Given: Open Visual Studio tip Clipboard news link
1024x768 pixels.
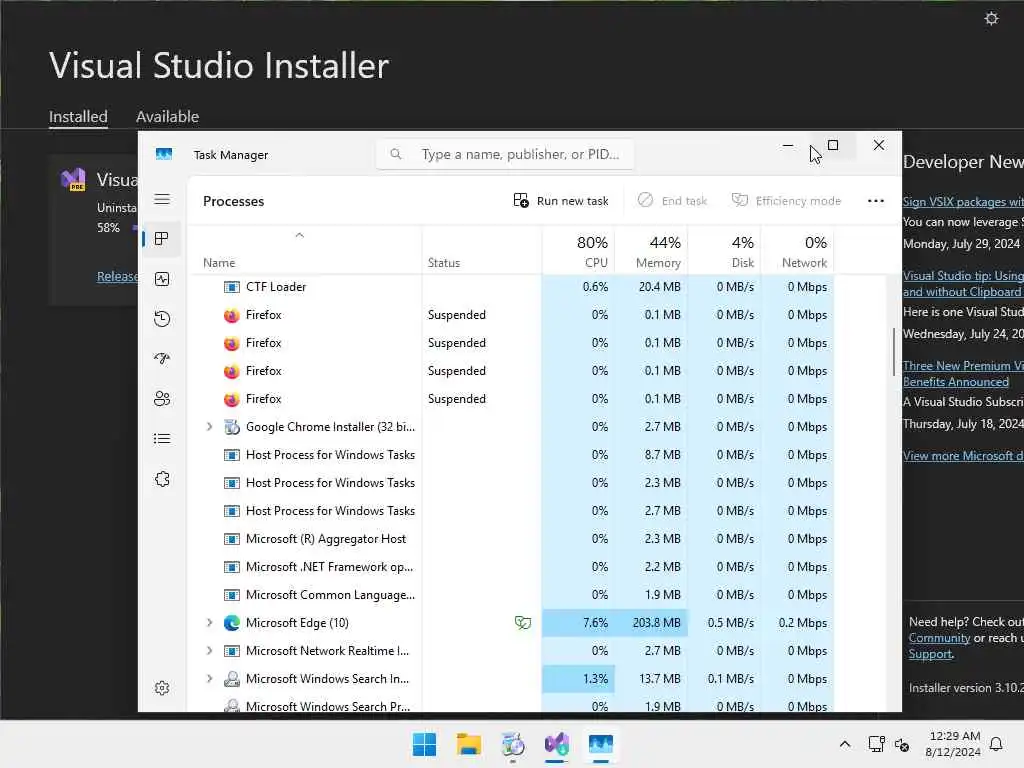Looking at the screenshot, I should 963,283.
